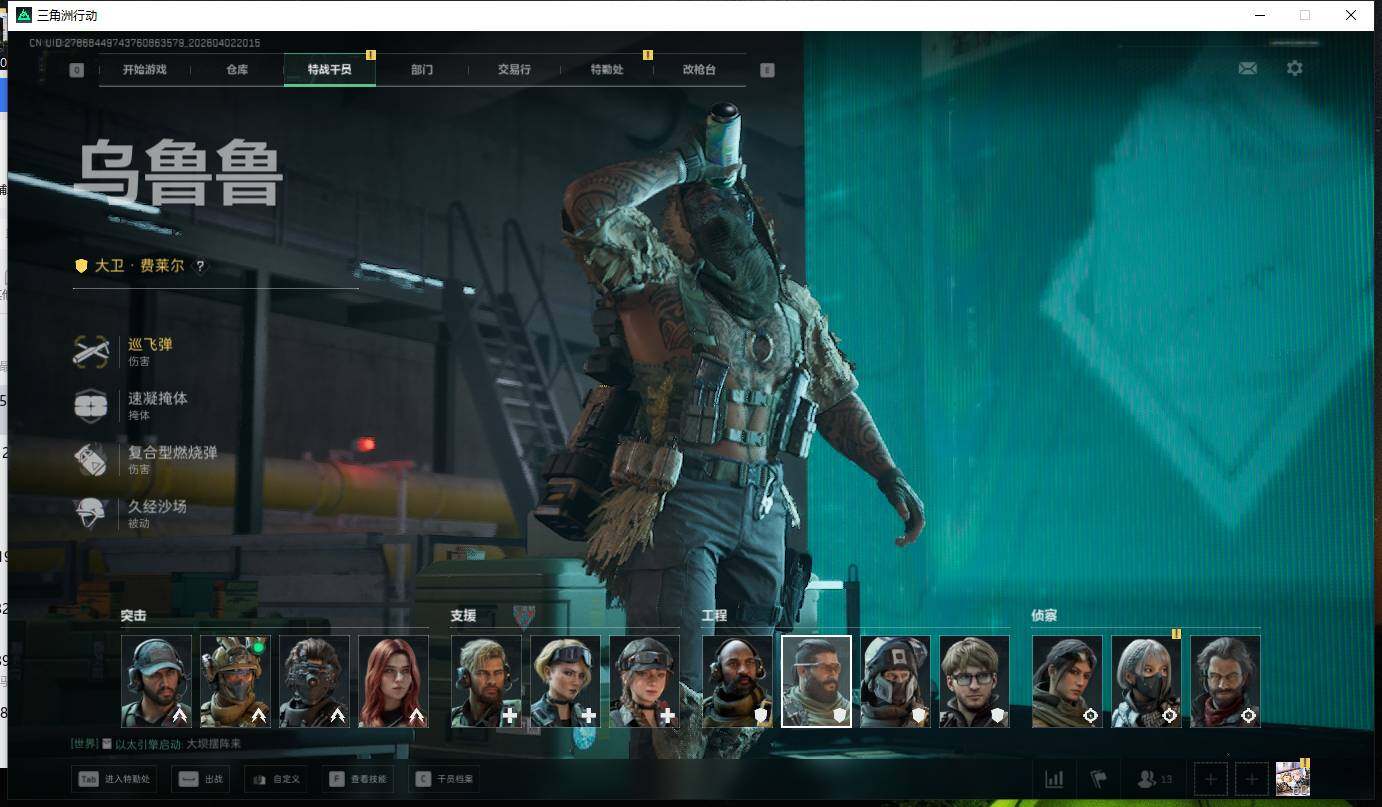Switch to the 仓库 tab
This screenshot has height=807, width=1382.
[237, 70]
